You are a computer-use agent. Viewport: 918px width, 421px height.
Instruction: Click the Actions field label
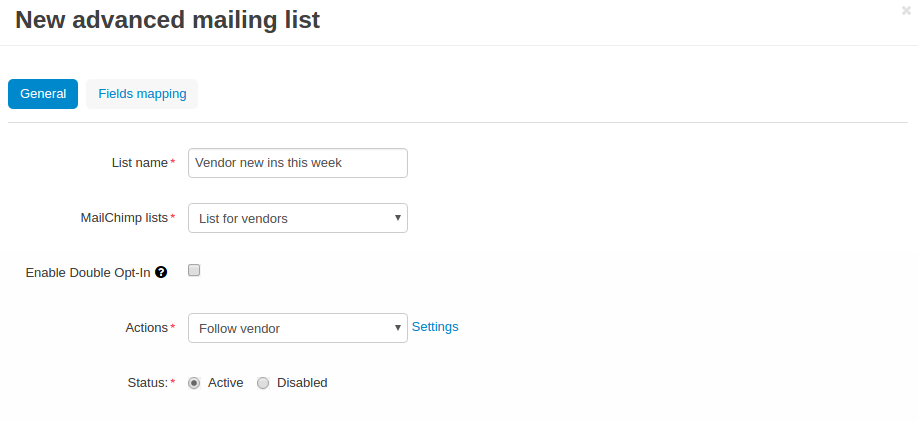(147, 328)
